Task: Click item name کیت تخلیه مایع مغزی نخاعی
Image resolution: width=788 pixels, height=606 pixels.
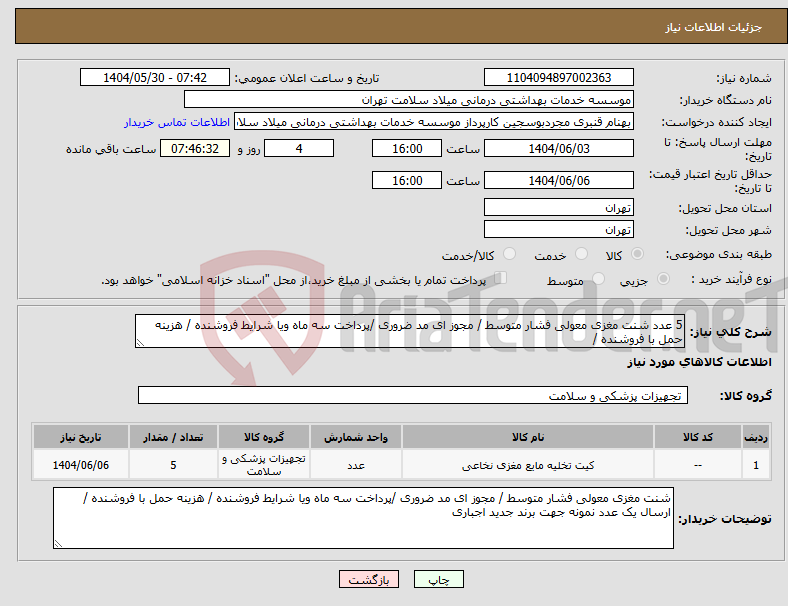Action: coord(528,465)
